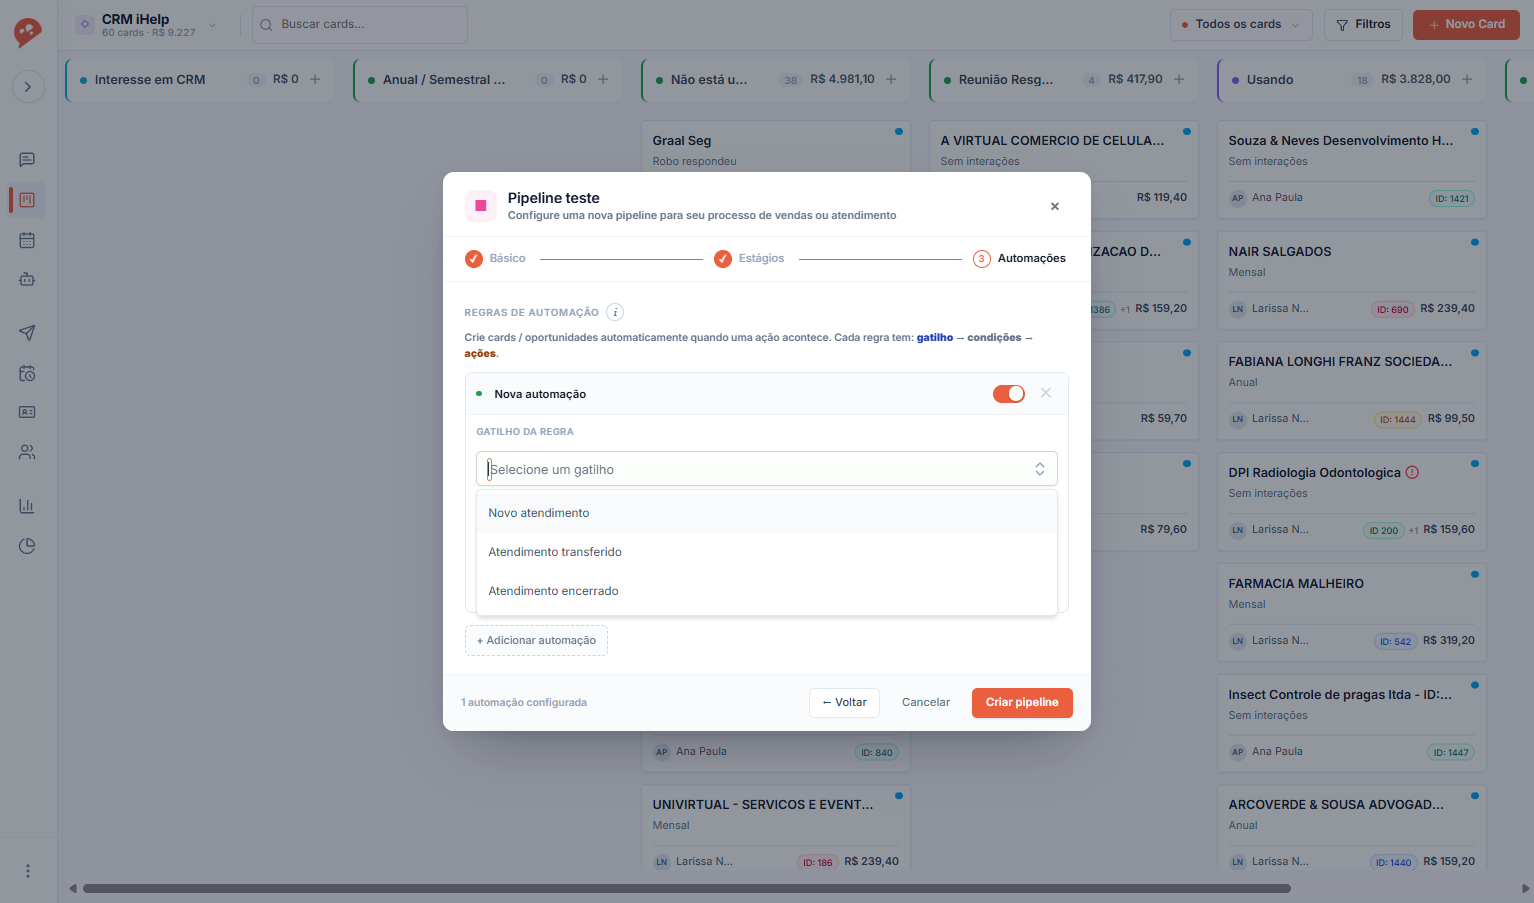This screenshot has height=903, width=1534.
Task: Open the pie chart analytics icon
Action: (27, 546)
